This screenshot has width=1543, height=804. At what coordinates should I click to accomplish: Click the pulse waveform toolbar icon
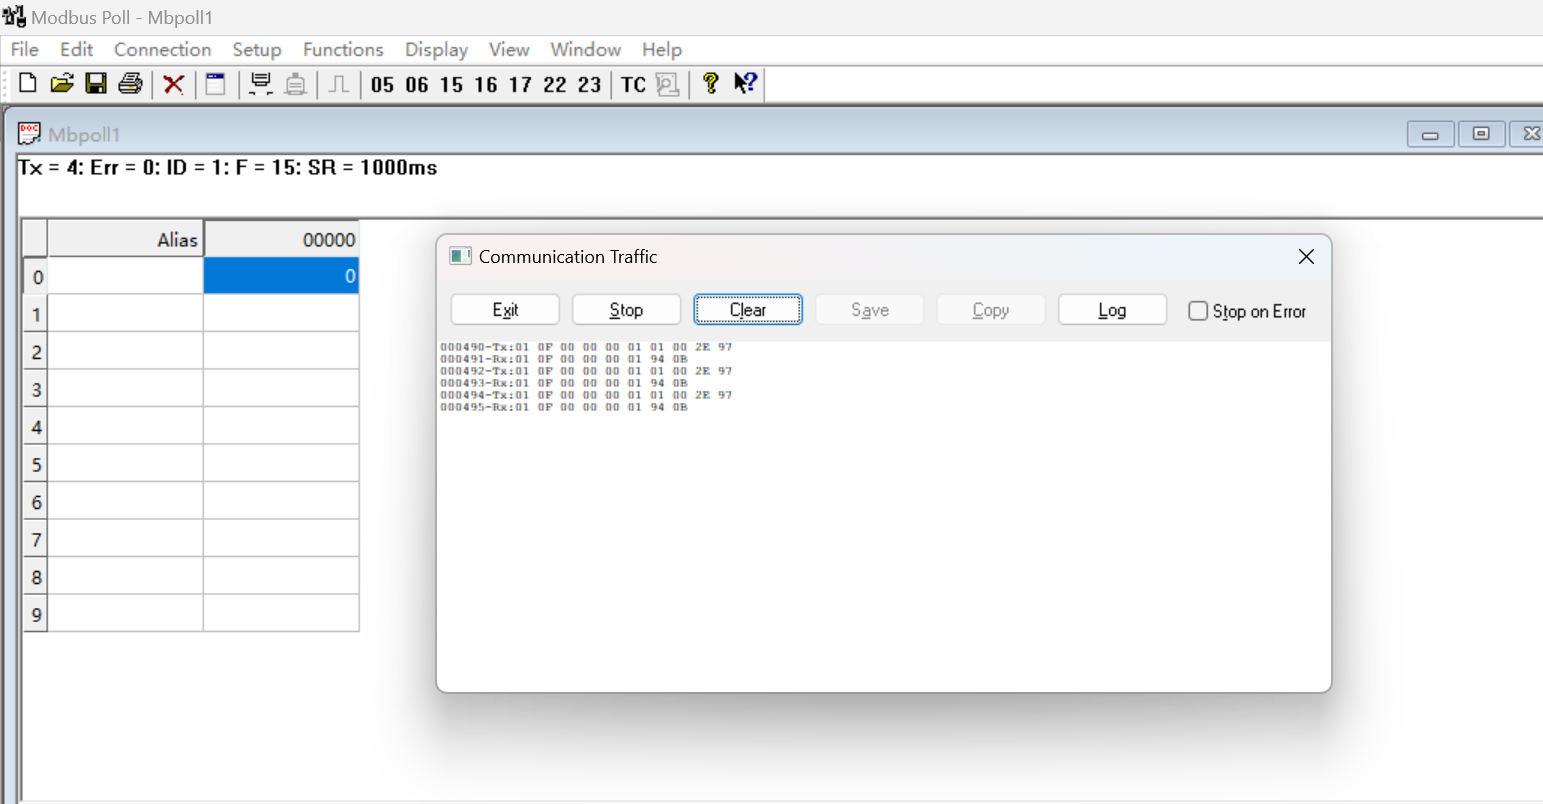(339, 84)
